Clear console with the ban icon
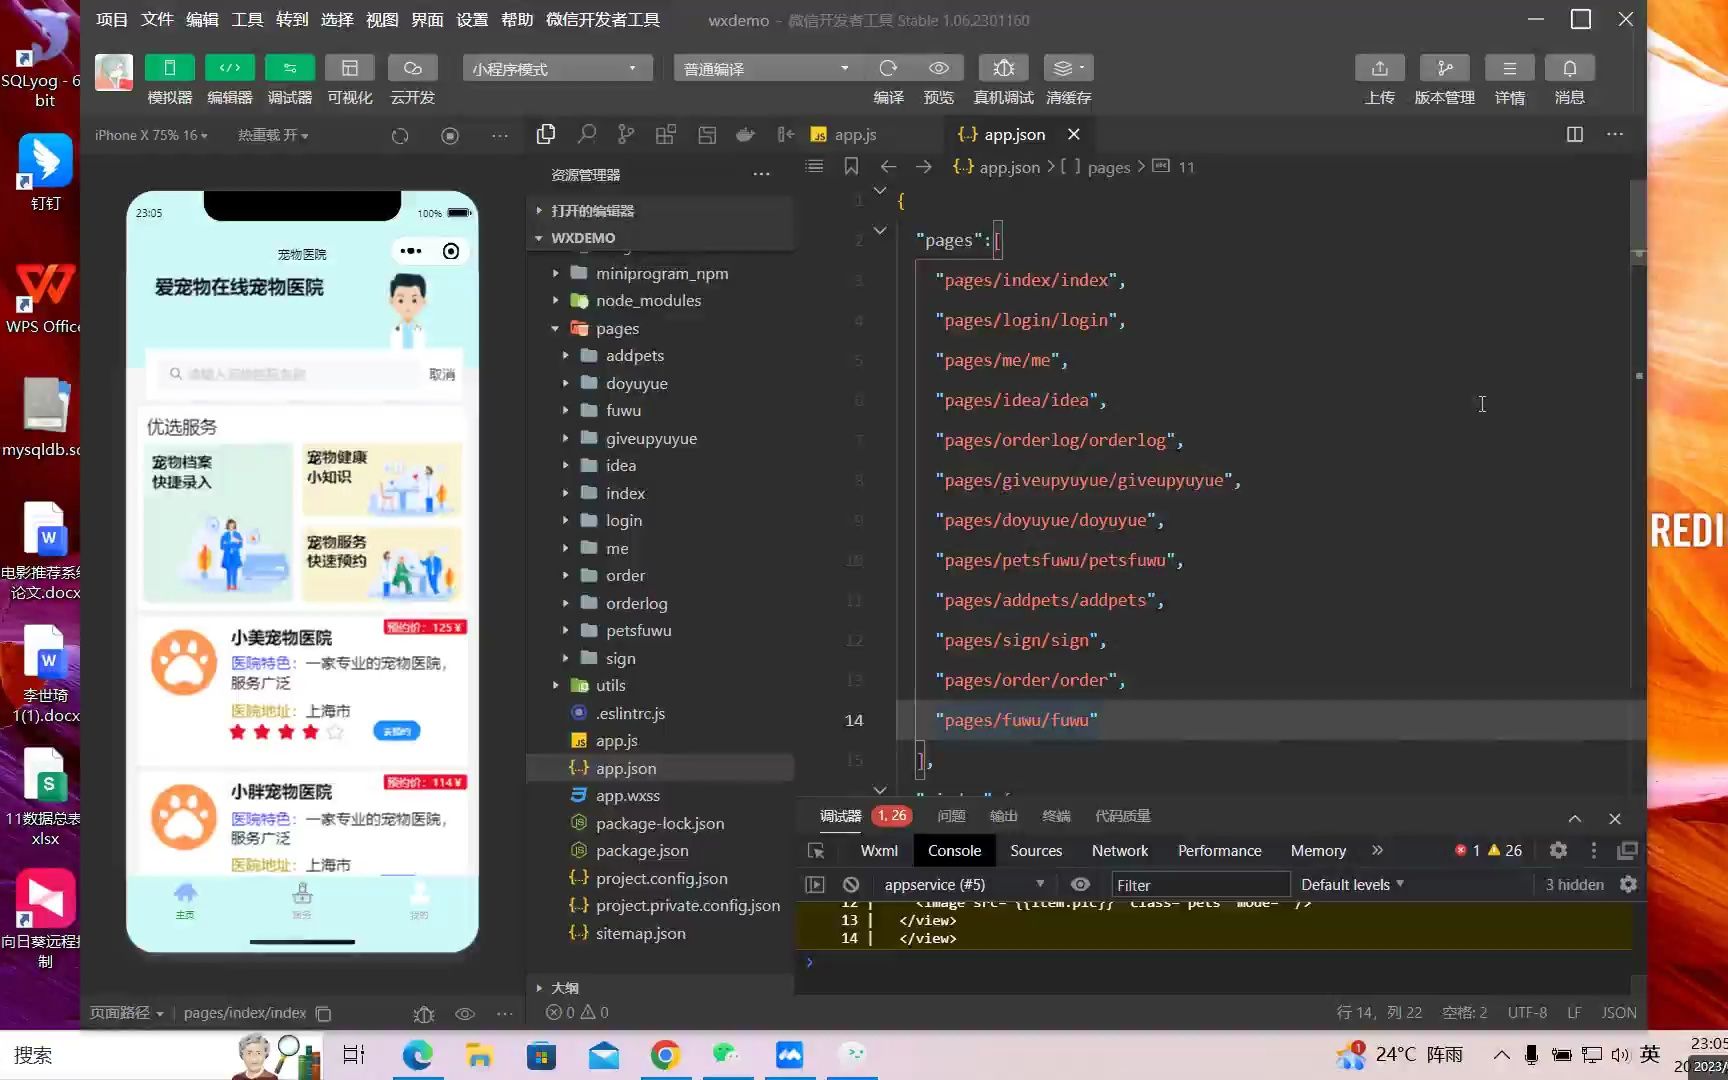 pyautogui.click(x=851, y=884)
